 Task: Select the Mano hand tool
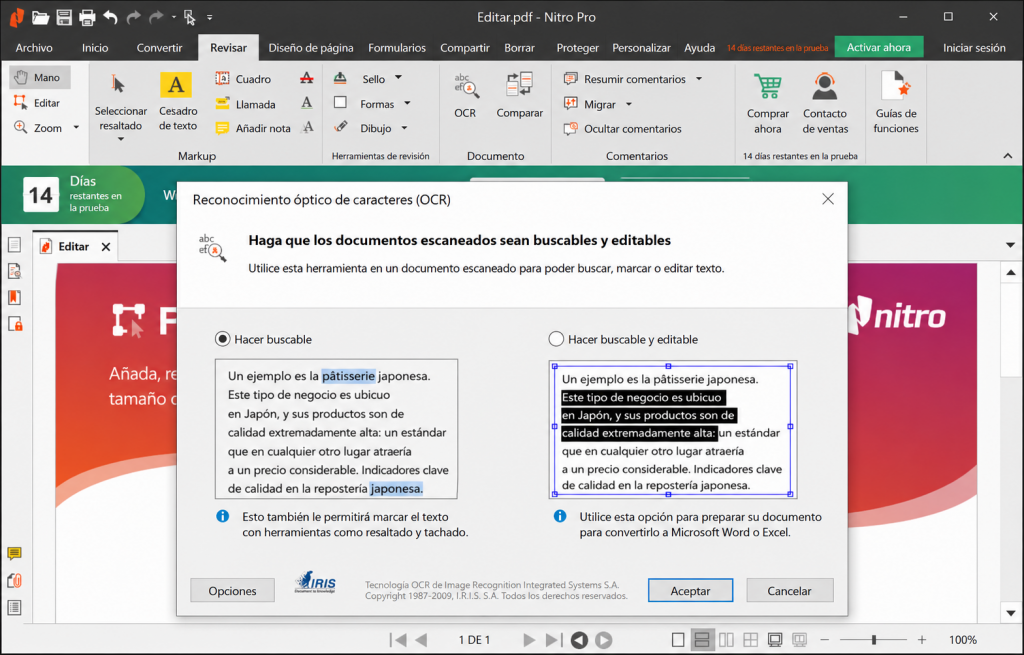tap(39, 77)
